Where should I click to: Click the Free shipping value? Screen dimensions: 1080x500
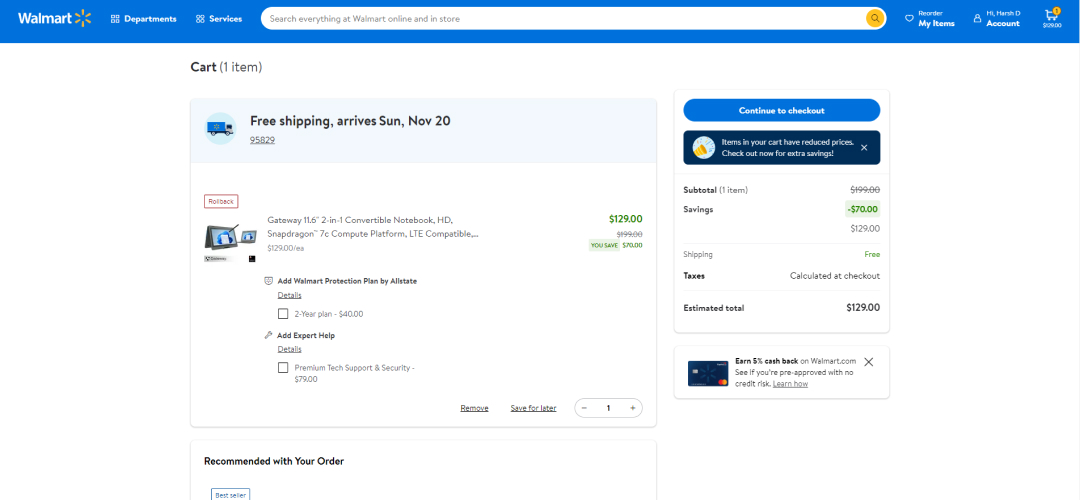click(873, 254)
